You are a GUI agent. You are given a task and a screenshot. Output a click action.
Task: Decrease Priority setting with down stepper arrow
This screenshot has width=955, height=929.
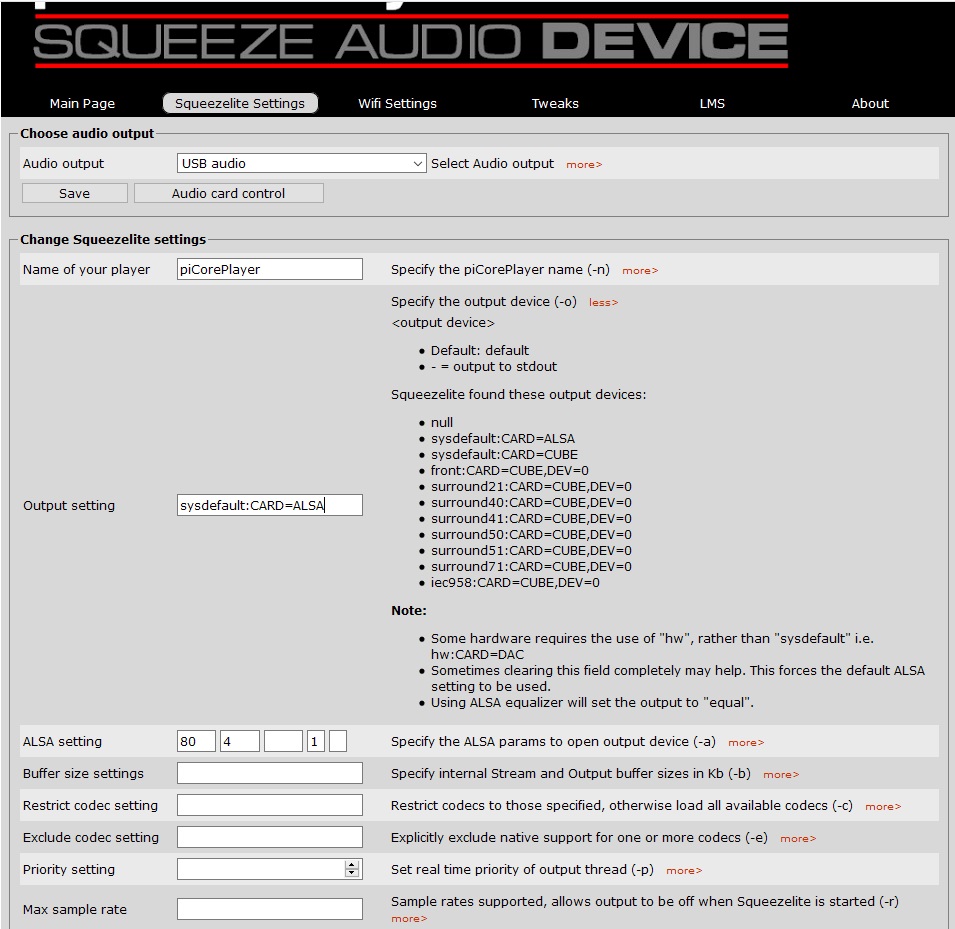[351, 874]
